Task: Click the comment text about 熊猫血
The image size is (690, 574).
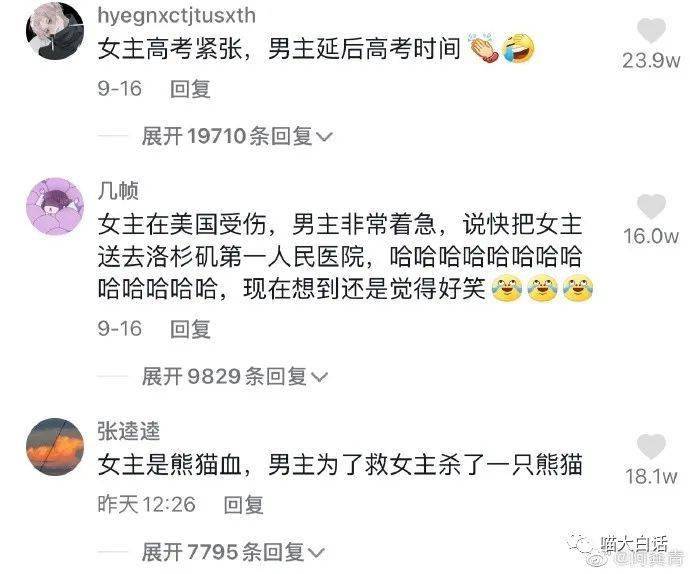Action: 340,465
